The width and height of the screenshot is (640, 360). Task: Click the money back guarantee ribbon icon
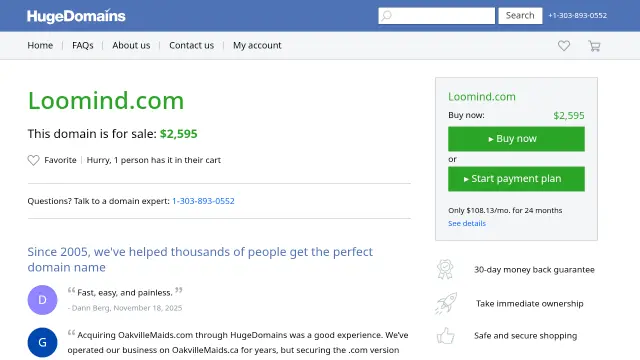point(445,269)
